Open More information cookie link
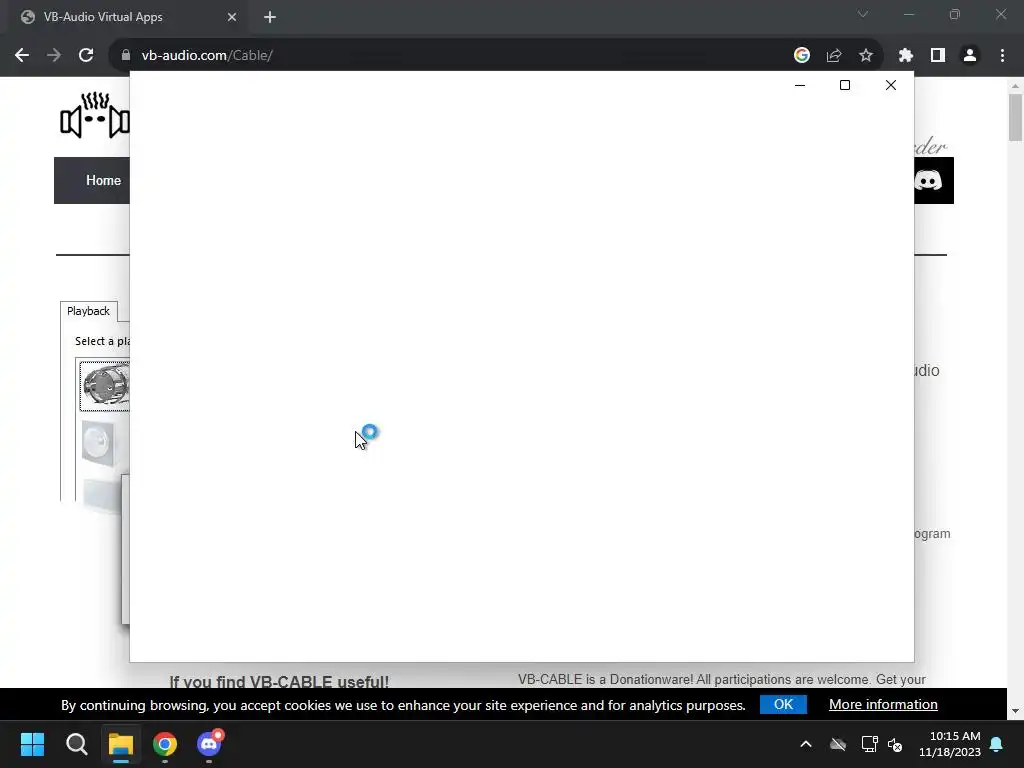The height and width of the screenshot is (768, 1024). [883, 705]
